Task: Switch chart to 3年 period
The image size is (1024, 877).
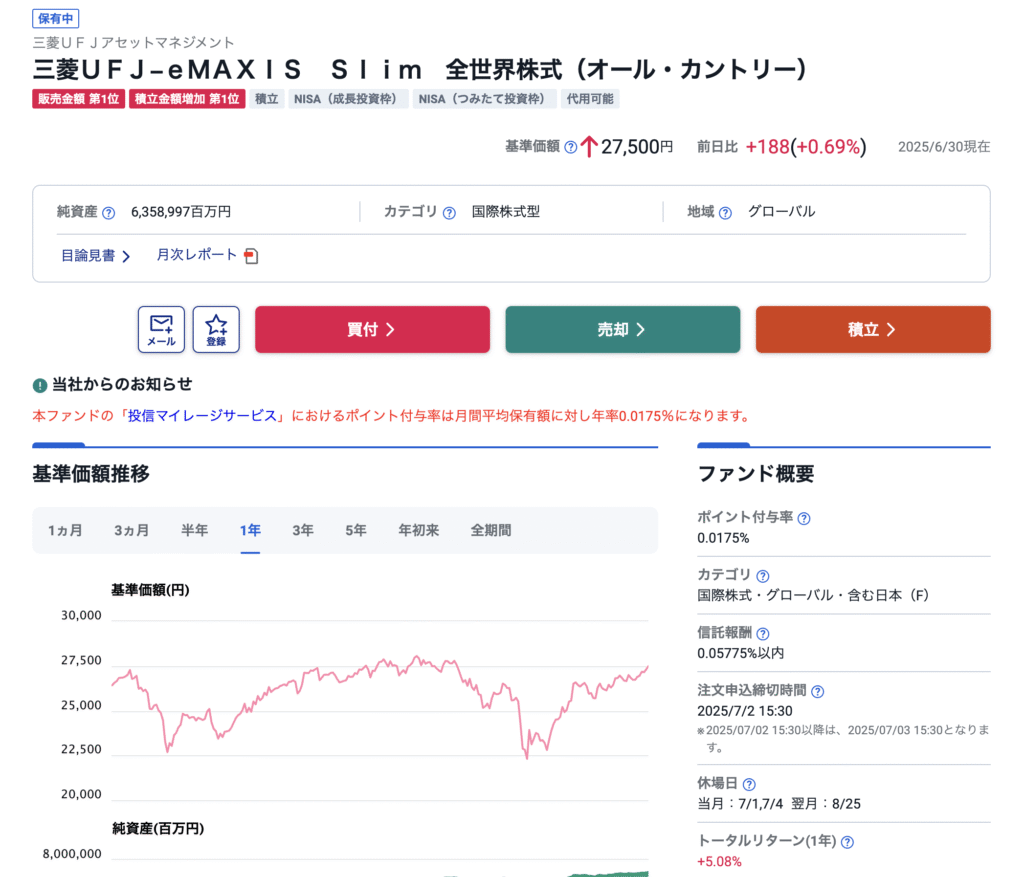Action: click(303, 530)
